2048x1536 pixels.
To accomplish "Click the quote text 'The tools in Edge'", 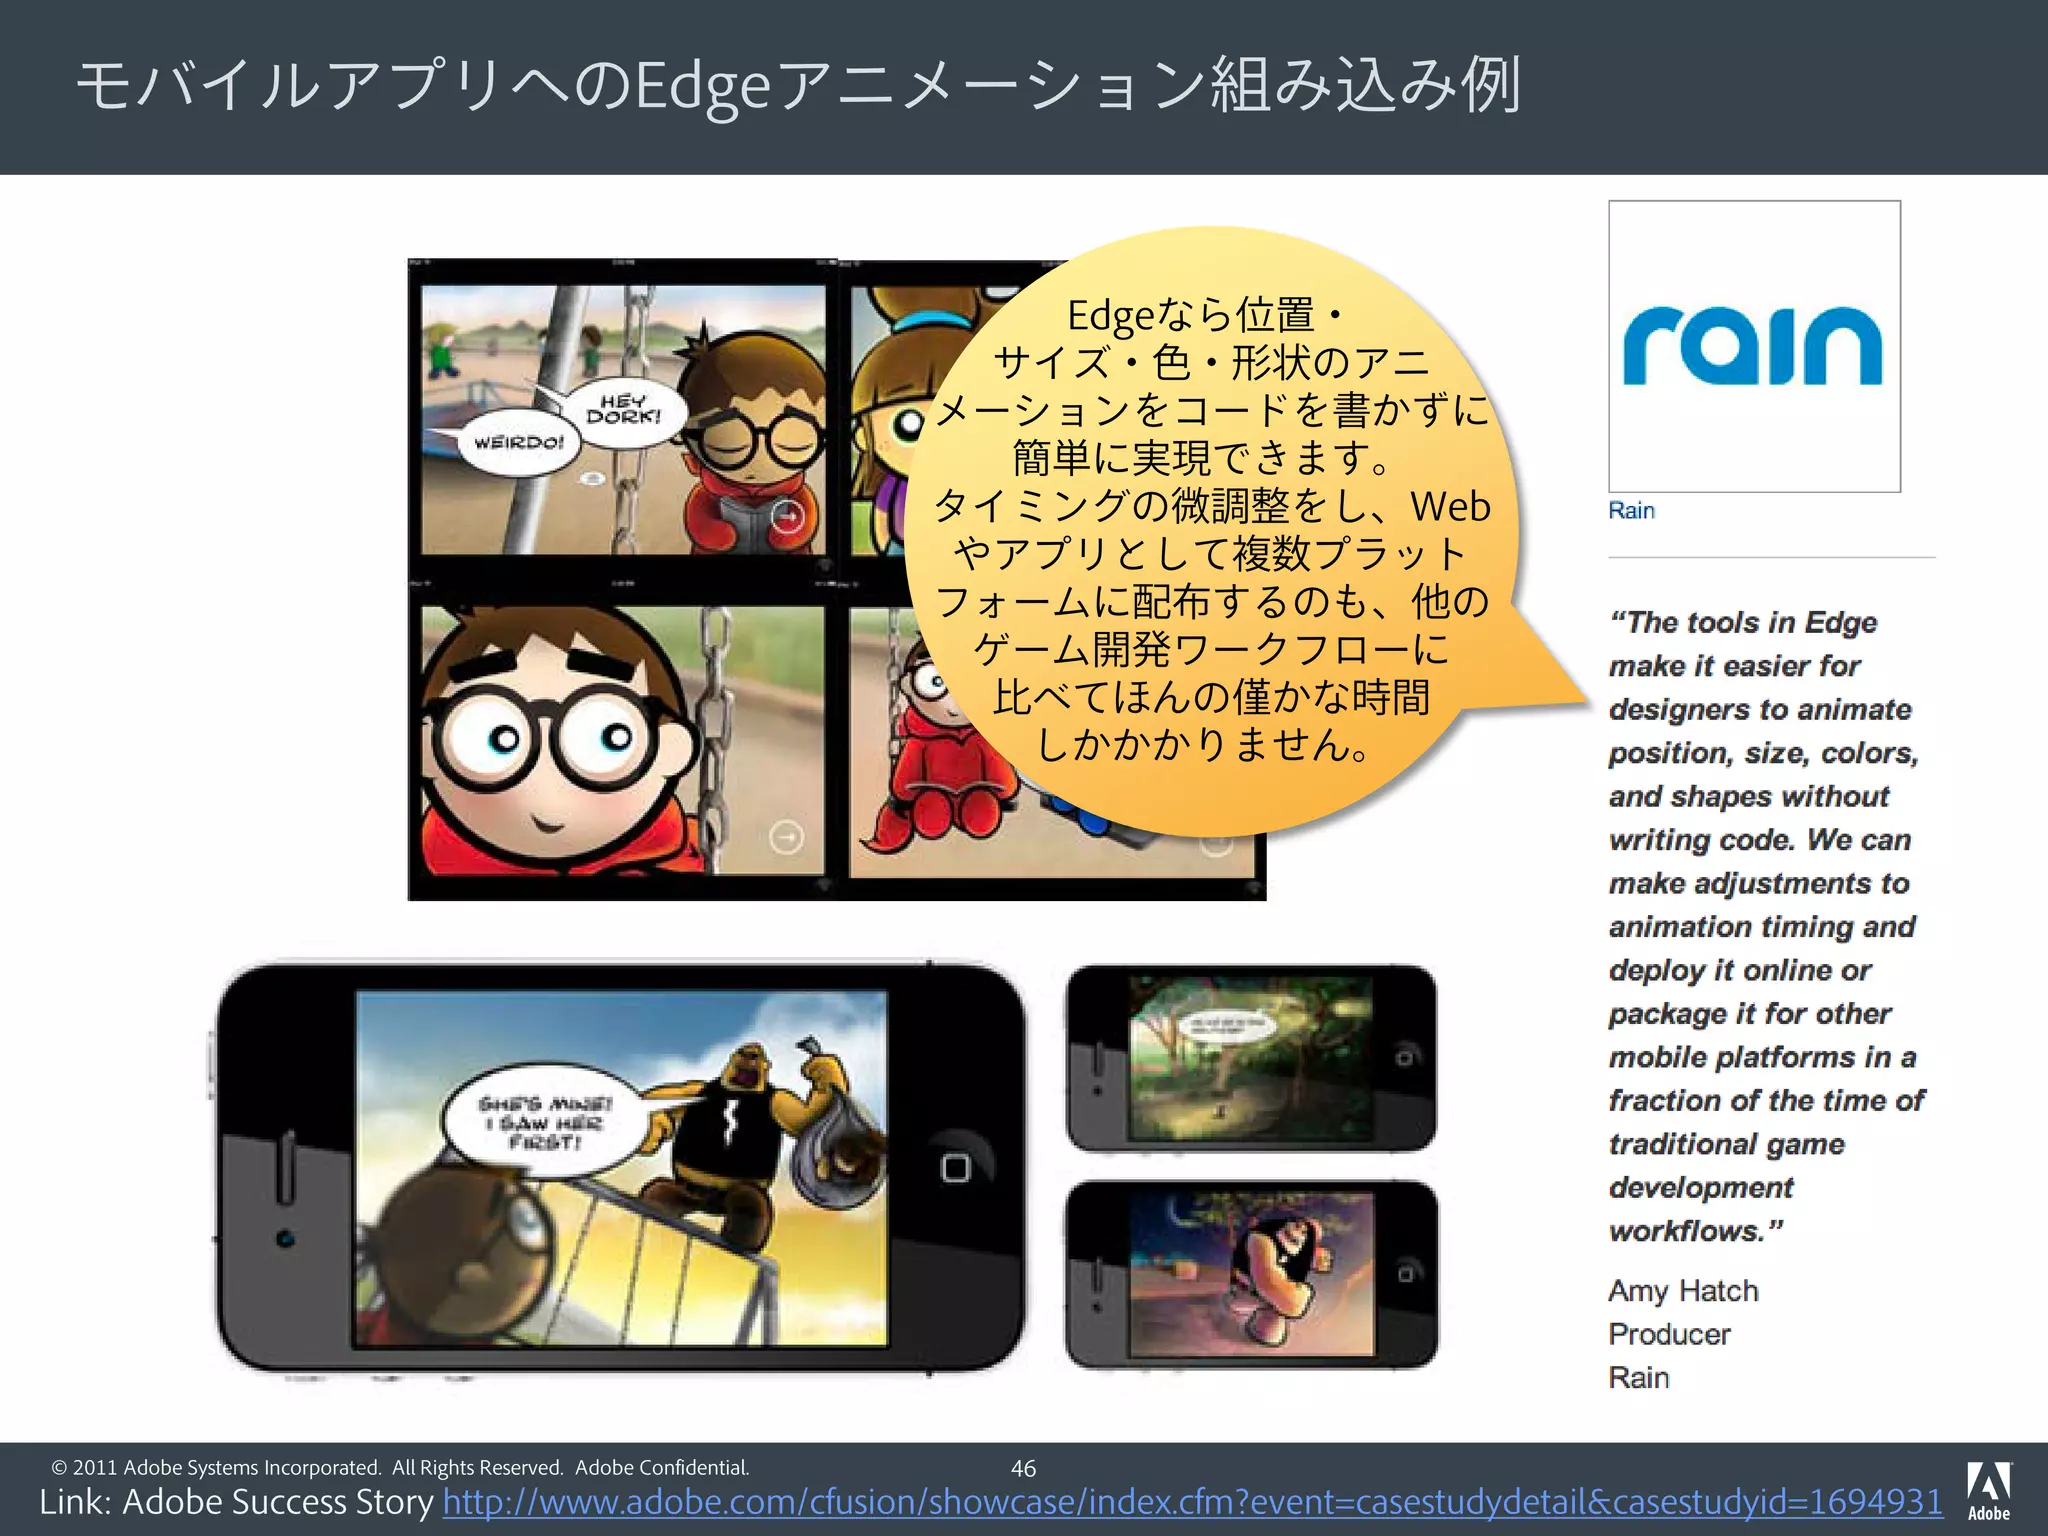I will click(1743, 622).
